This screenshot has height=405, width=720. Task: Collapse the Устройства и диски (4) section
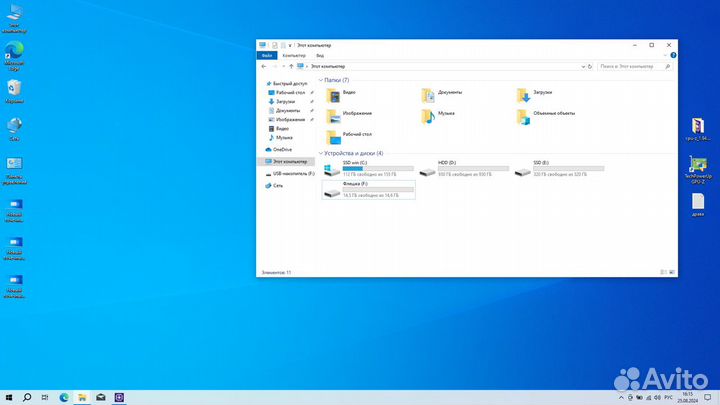(321, 153)
